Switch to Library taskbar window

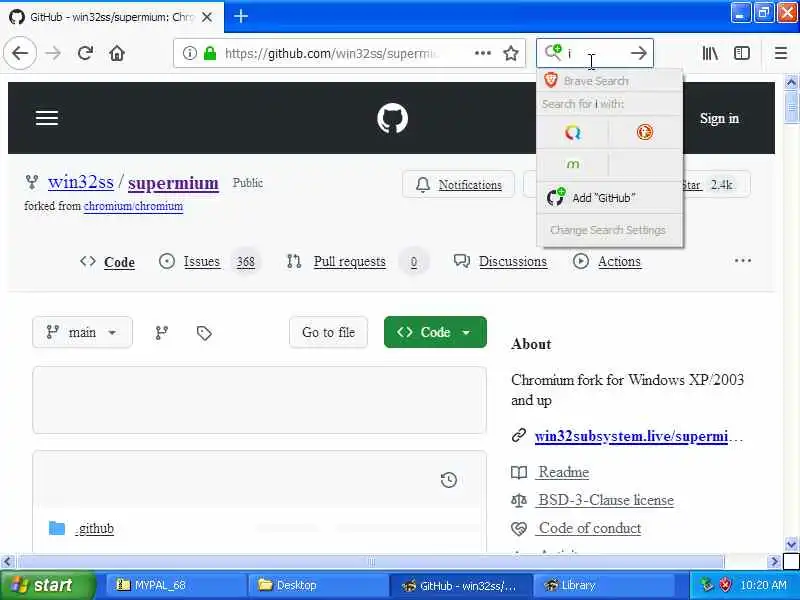[603, 585]
